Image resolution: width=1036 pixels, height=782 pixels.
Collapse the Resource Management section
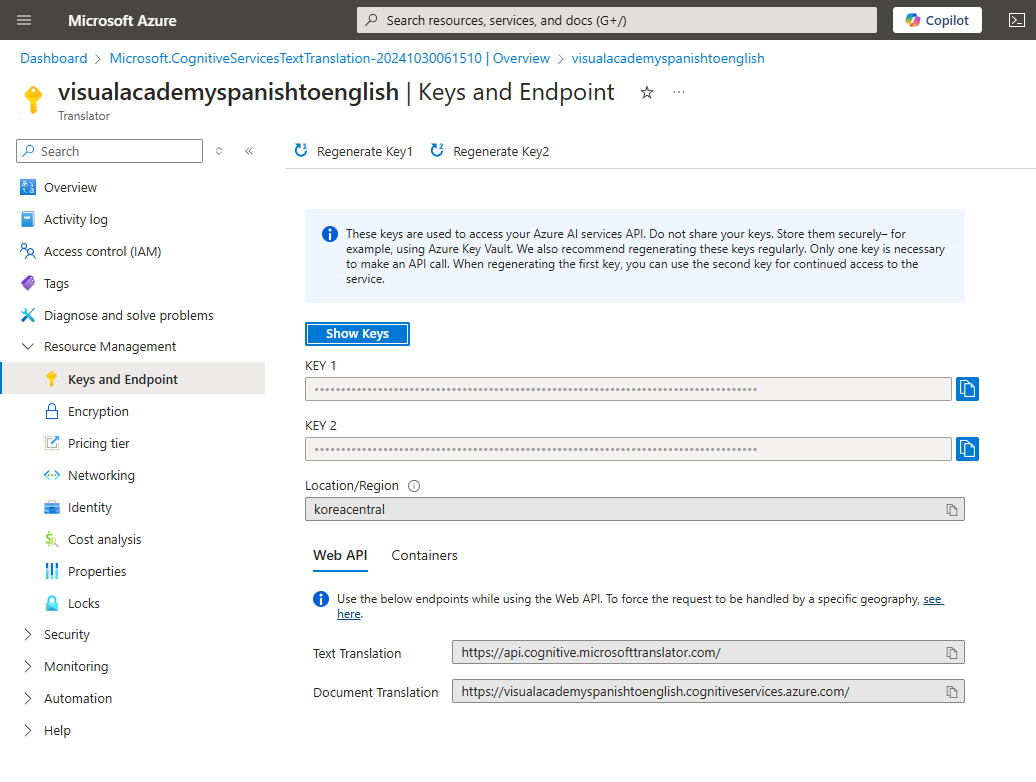click(x=27, y=347)
